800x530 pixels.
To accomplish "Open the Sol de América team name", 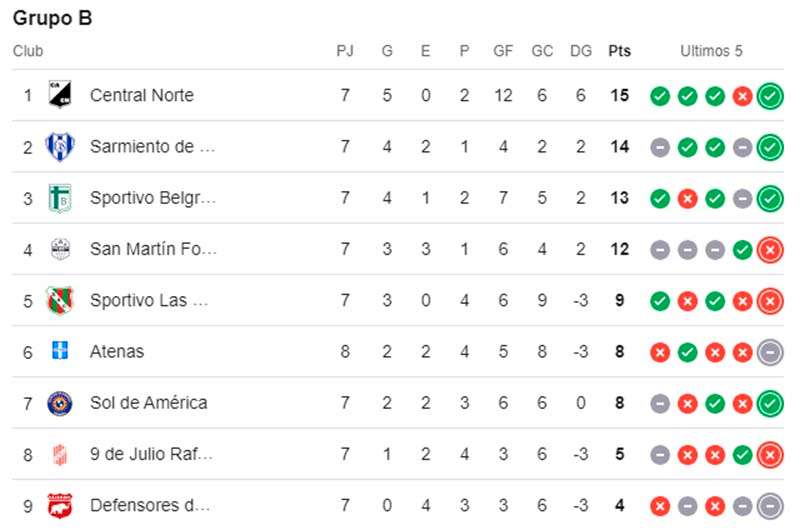I will (148, 403).
